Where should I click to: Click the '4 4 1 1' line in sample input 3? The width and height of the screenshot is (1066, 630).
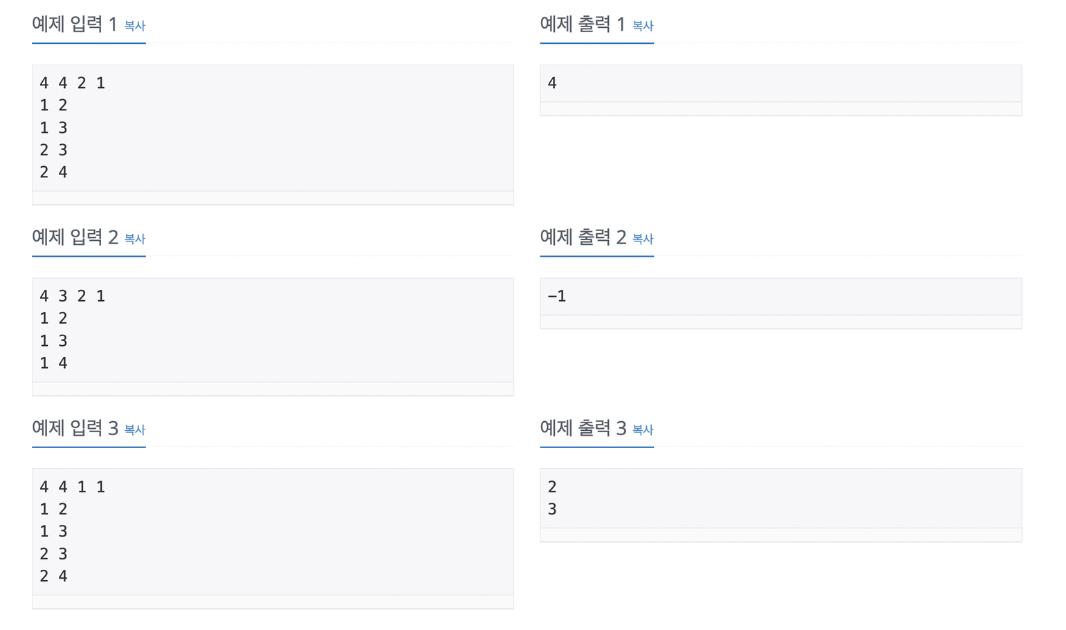click(72, 487)
